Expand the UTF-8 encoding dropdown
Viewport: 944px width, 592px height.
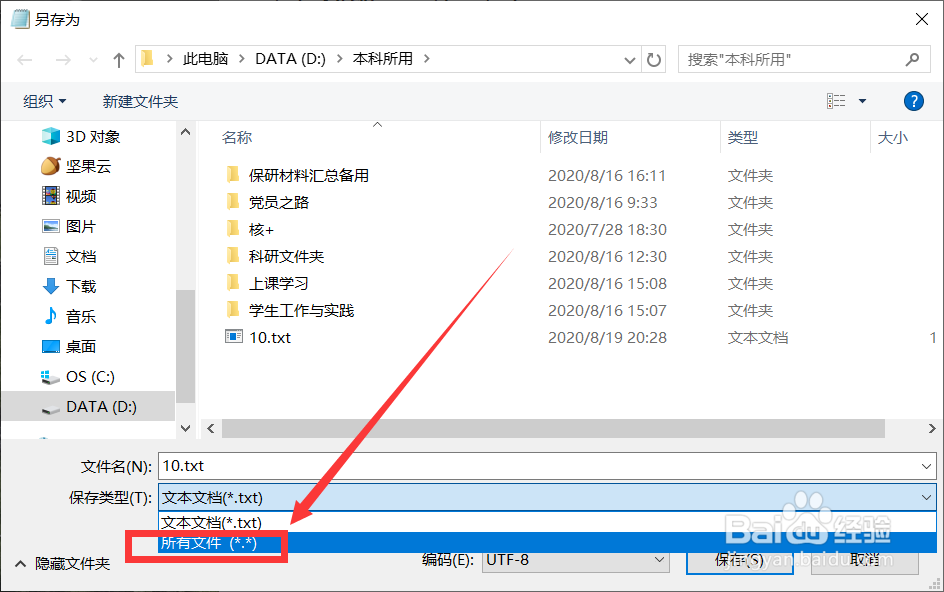point(661,561)
